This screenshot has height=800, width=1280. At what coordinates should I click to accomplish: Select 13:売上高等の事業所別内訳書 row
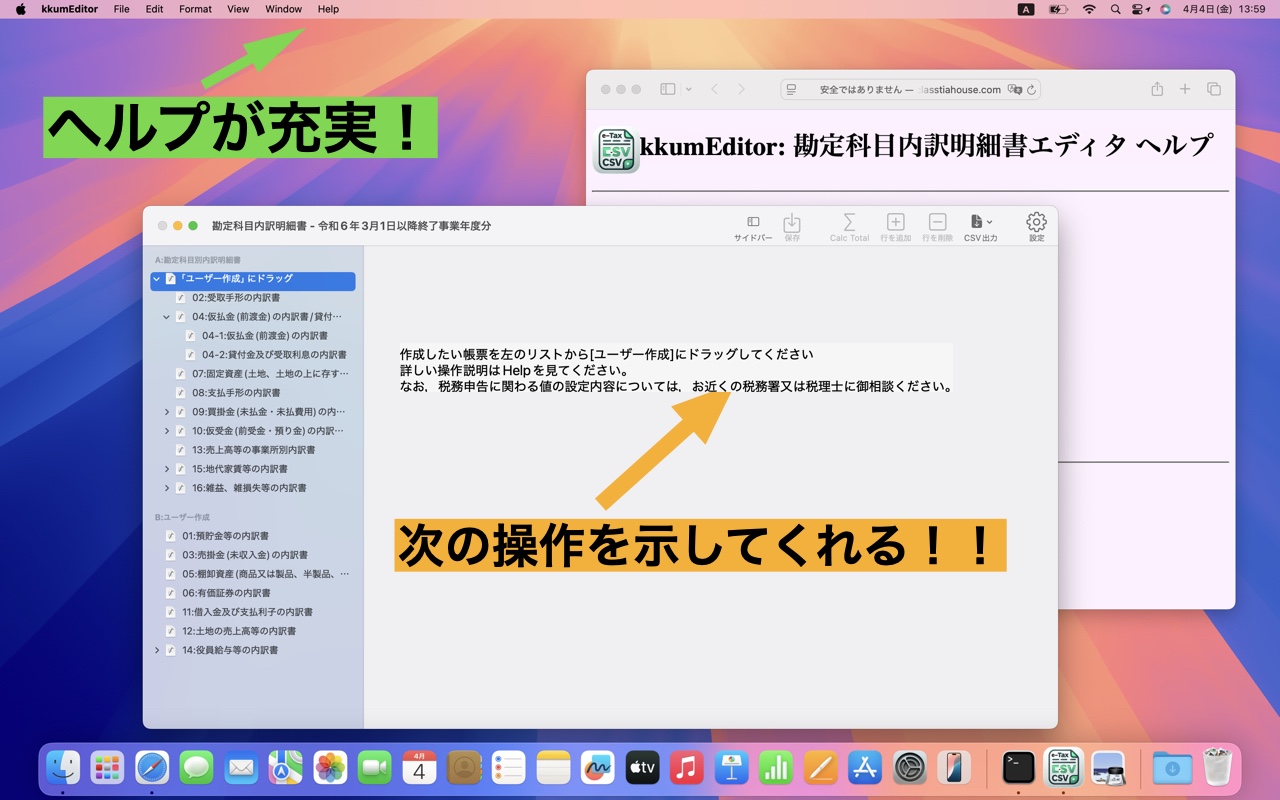pyautogui.click(x=253, y=450)
